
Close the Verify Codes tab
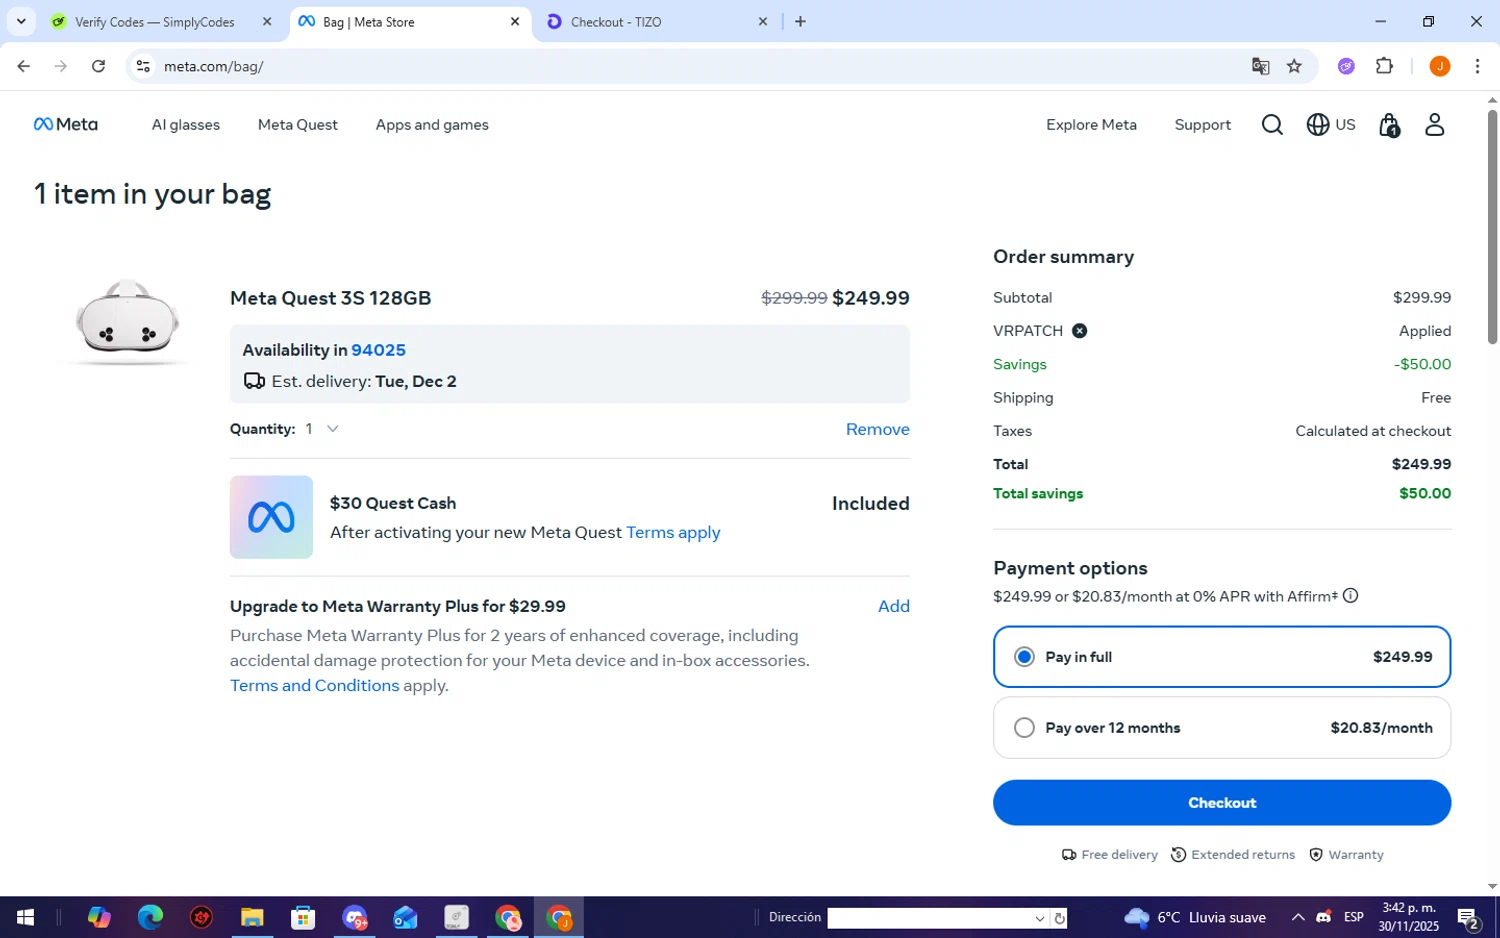coord(267,22)
